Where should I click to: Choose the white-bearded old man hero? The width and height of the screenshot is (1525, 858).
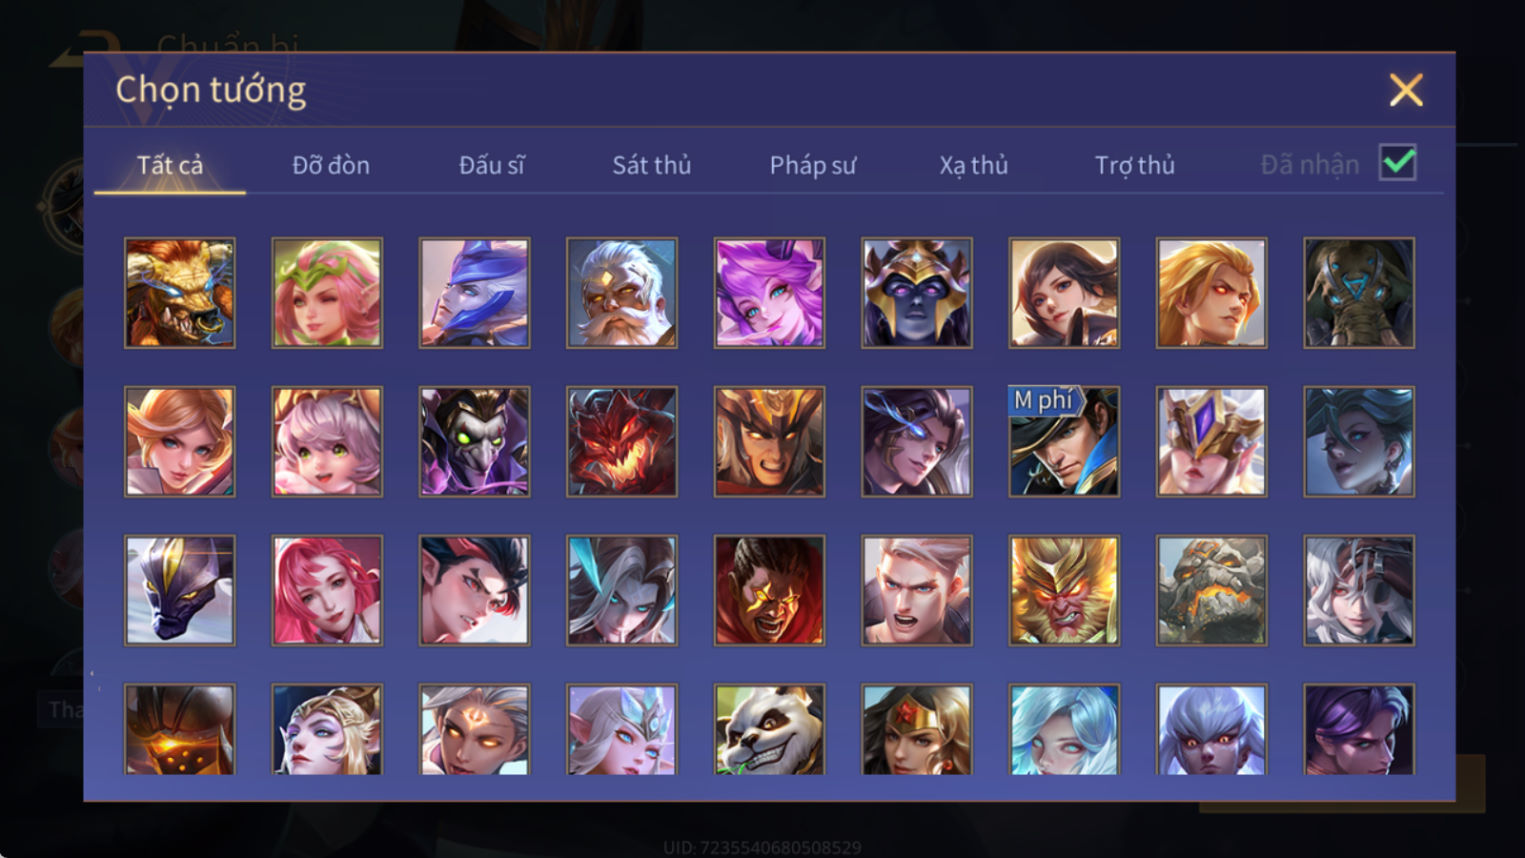pyautogui.click(x=622, y=293)
